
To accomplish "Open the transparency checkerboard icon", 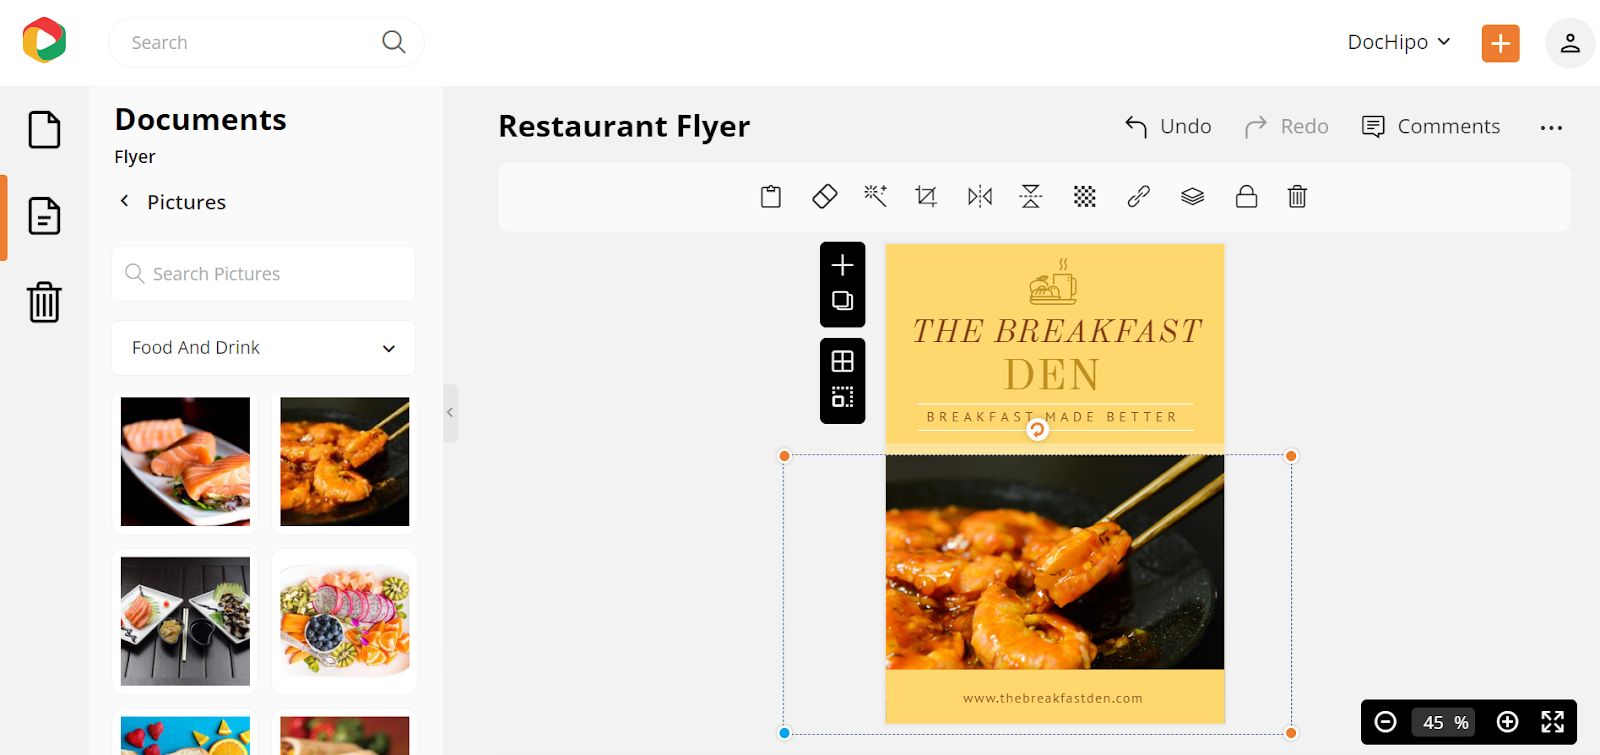I will coord(1085,197).
